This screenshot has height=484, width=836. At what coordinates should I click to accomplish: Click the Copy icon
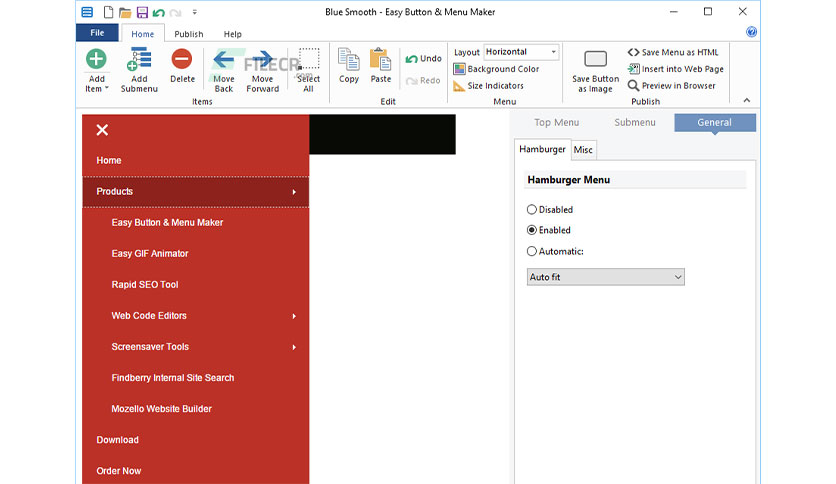click(349, 59)
